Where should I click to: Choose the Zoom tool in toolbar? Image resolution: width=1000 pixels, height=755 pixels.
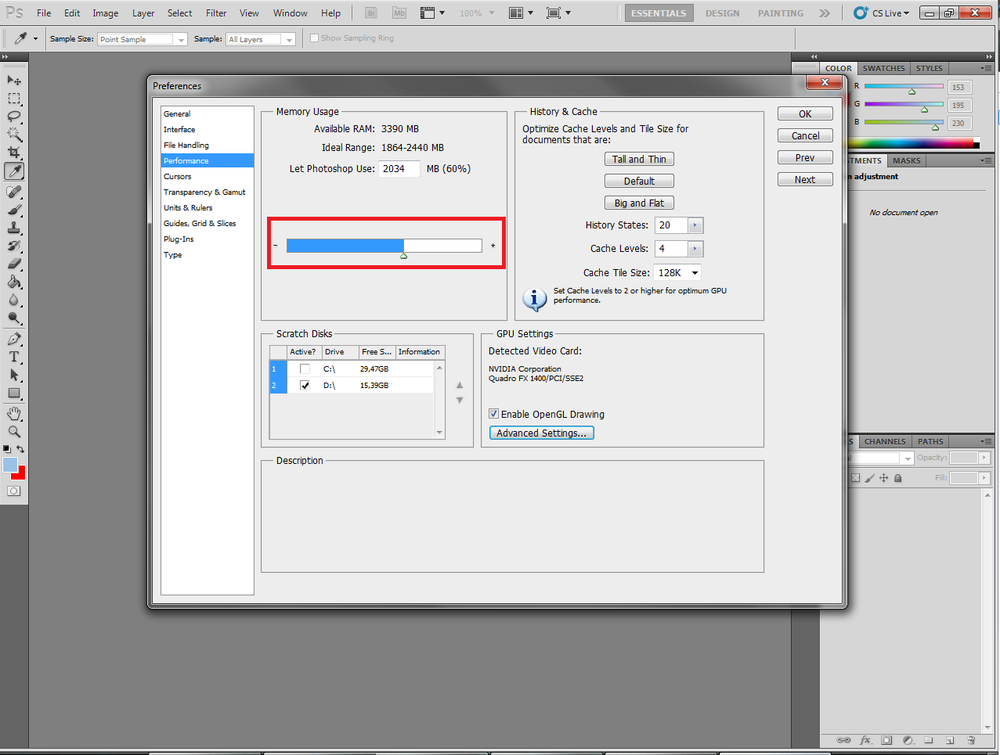[15, 431]
